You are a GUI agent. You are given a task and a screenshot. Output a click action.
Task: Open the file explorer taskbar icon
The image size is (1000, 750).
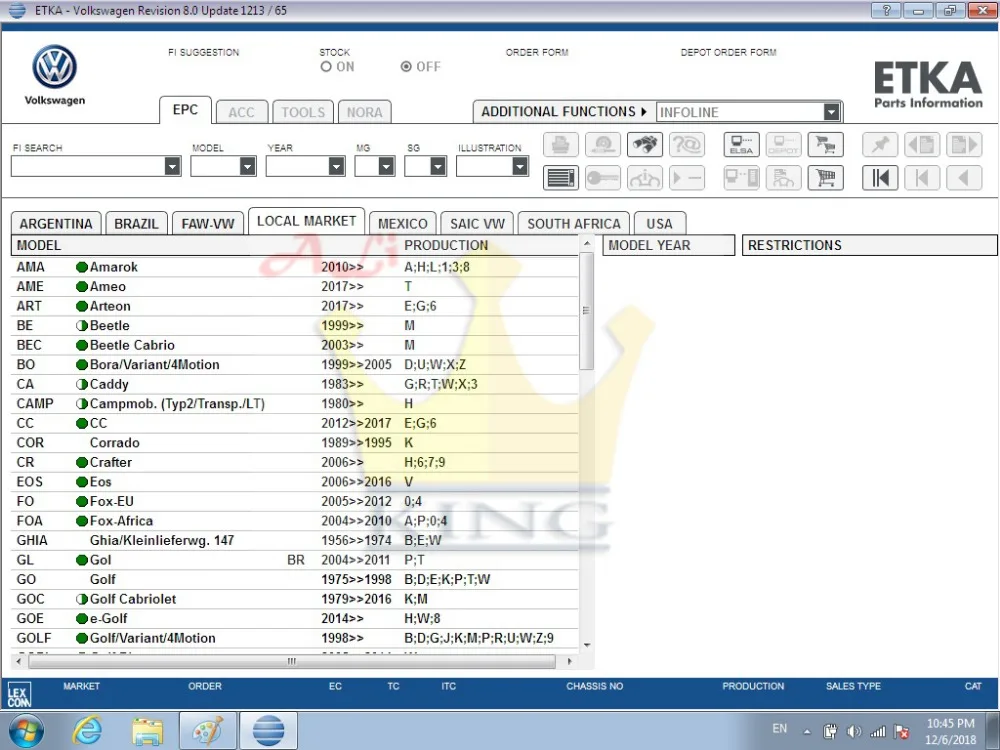pyautogui.click(x=147, y=731)
